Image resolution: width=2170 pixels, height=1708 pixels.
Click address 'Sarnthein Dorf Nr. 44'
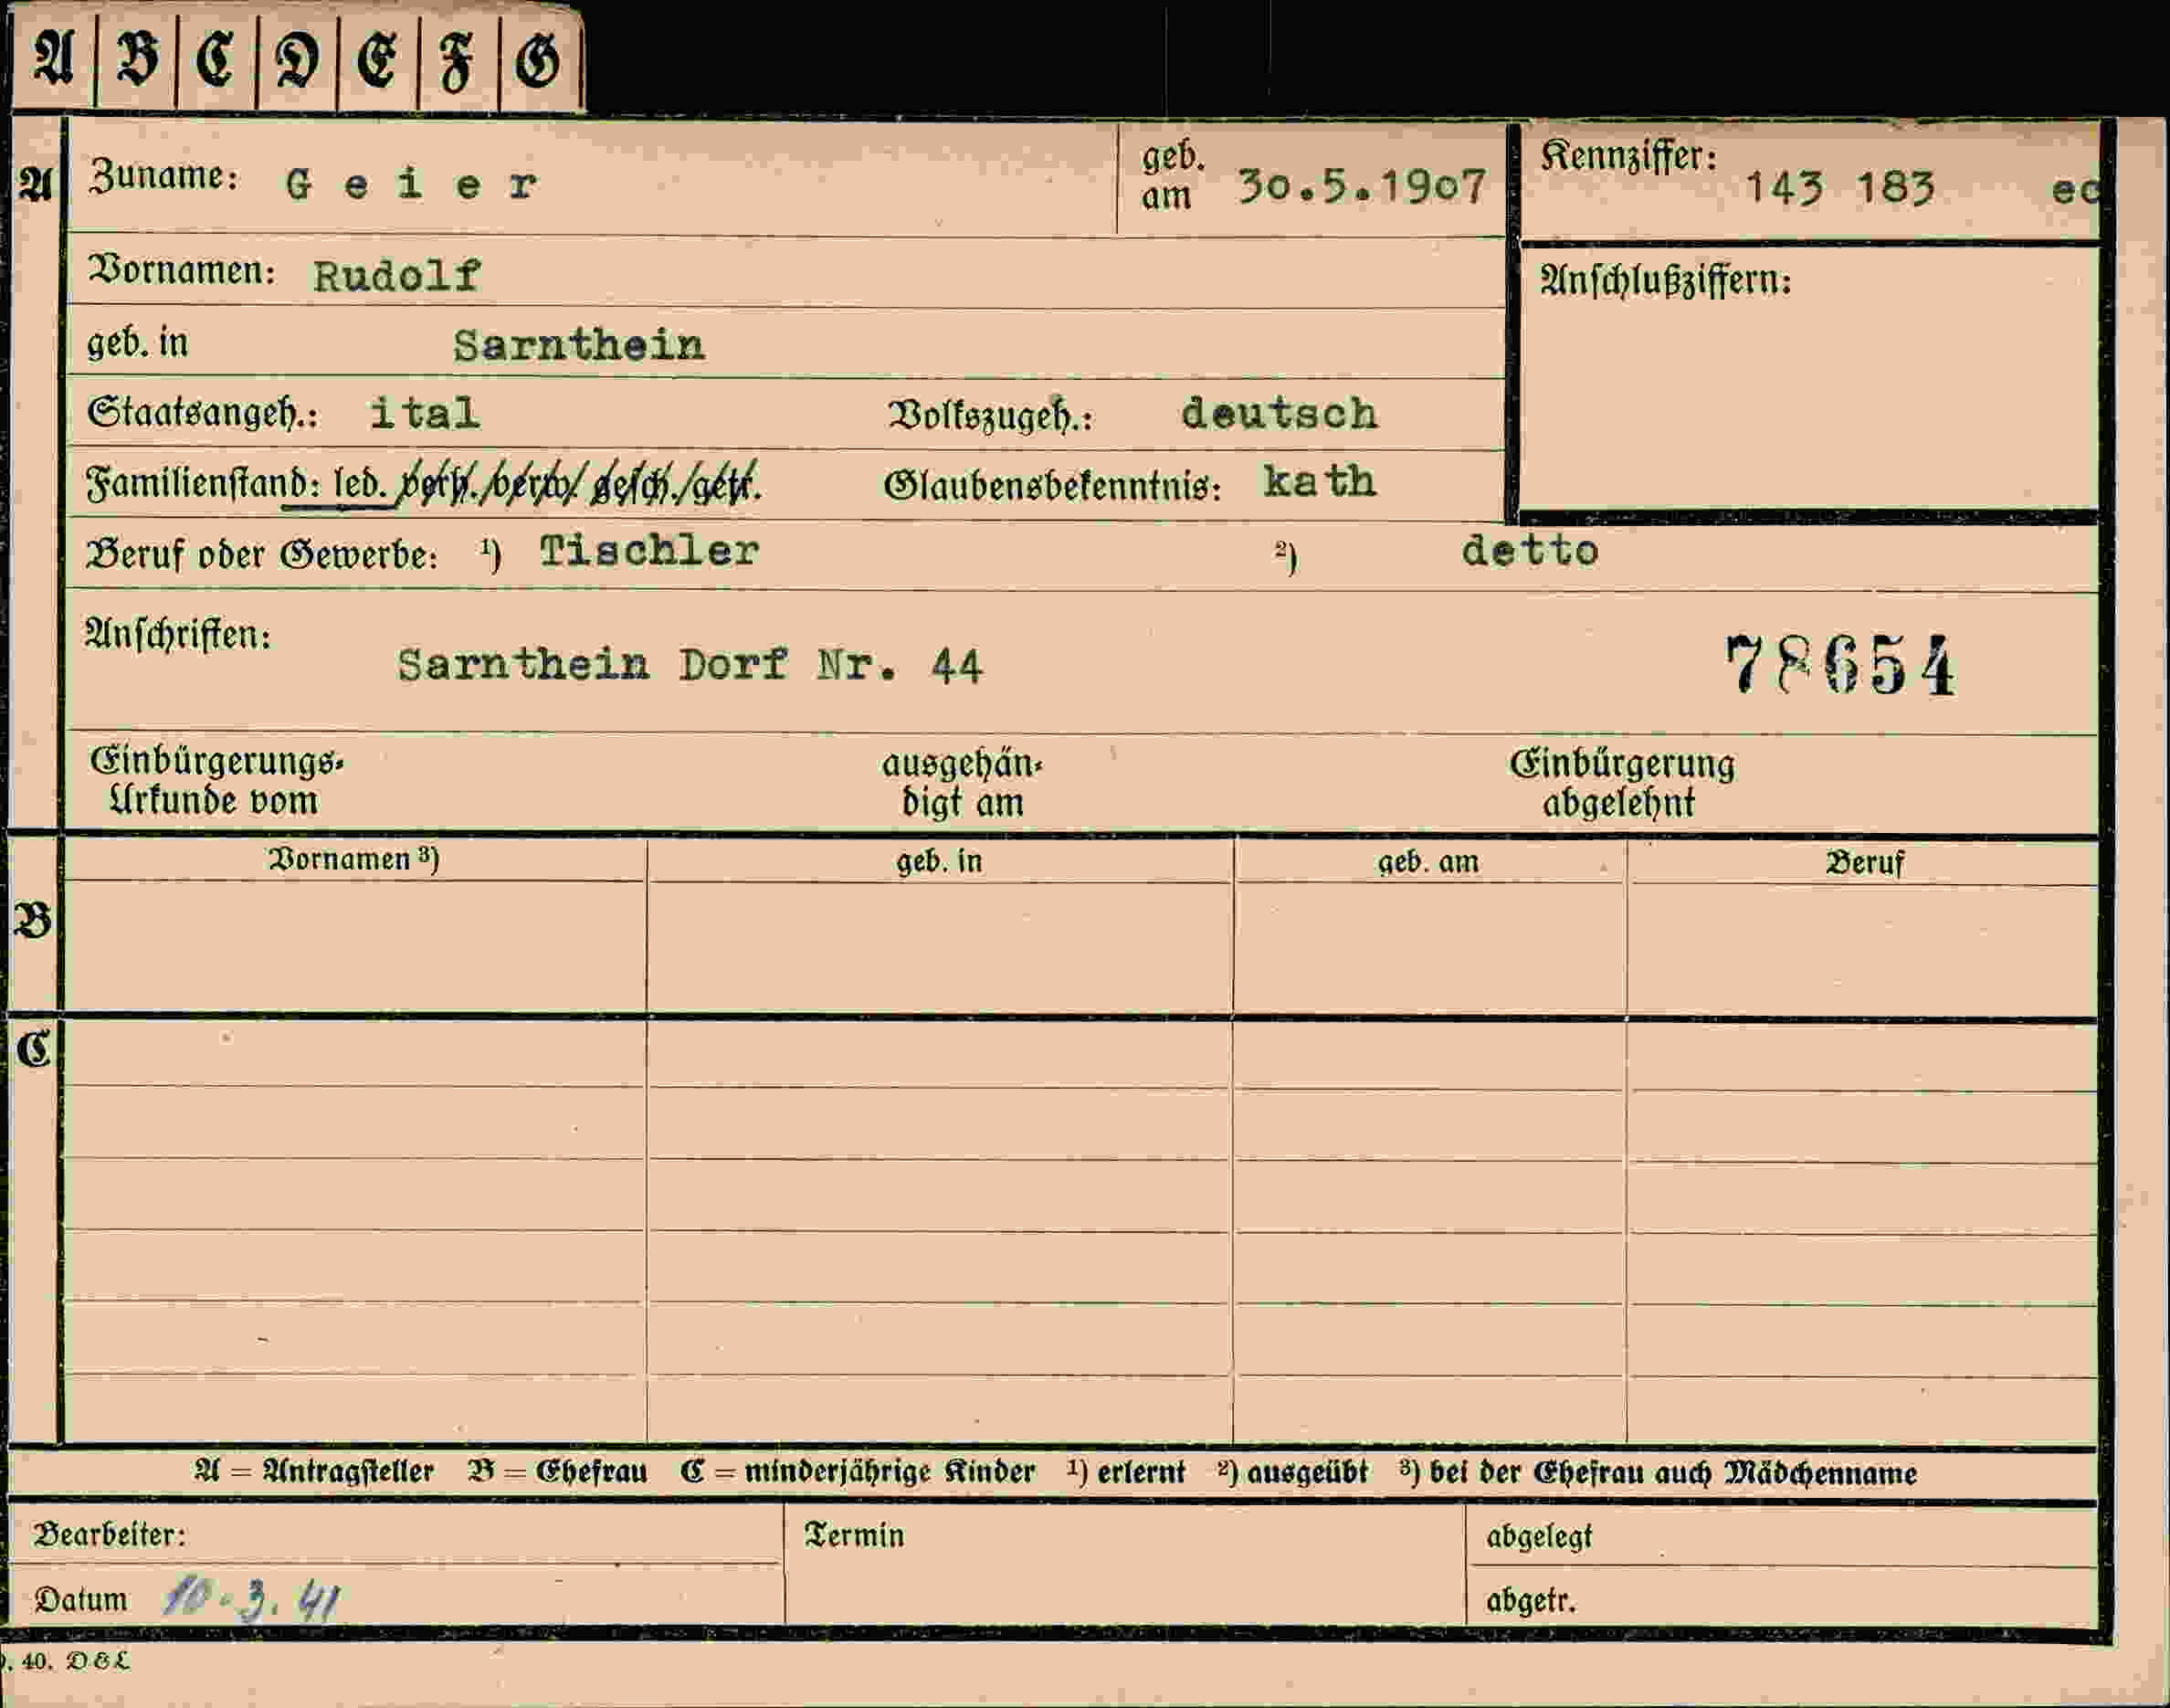690,665
